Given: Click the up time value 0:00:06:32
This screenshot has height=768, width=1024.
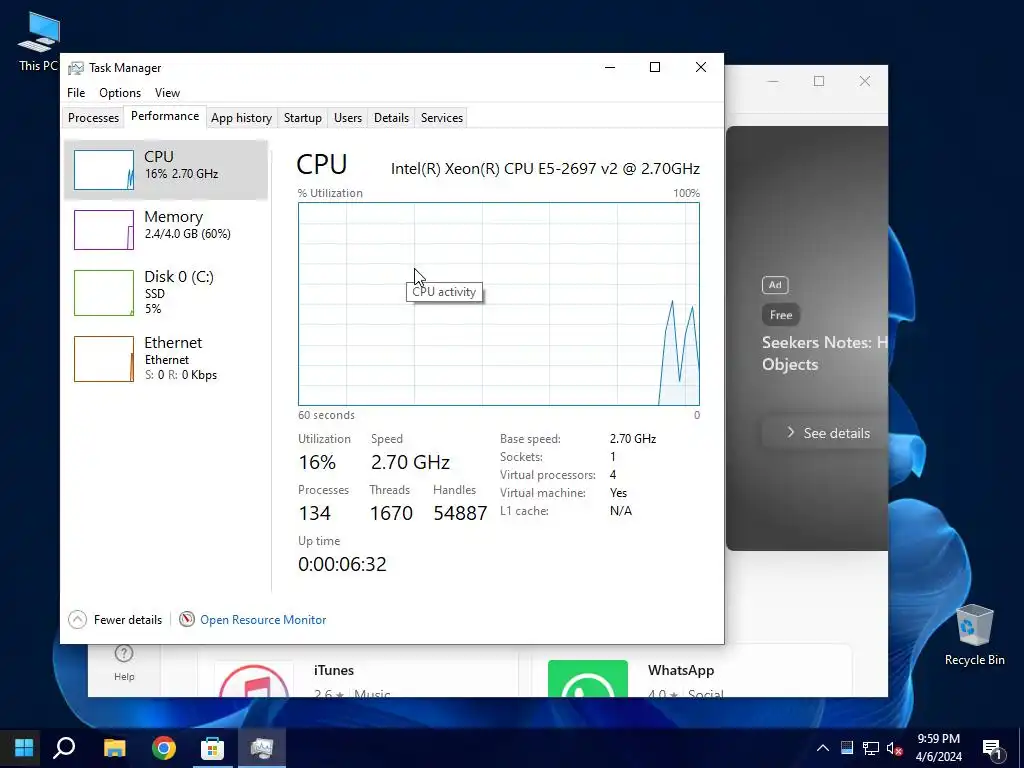Looking at the screenshot, I should tap(342, 564).
